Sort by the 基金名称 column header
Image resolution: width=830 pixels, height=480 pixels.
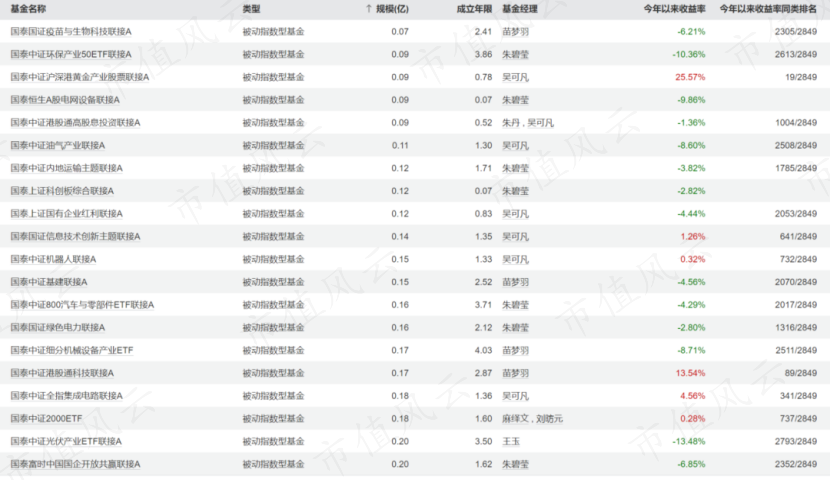[x=29, y=9]
